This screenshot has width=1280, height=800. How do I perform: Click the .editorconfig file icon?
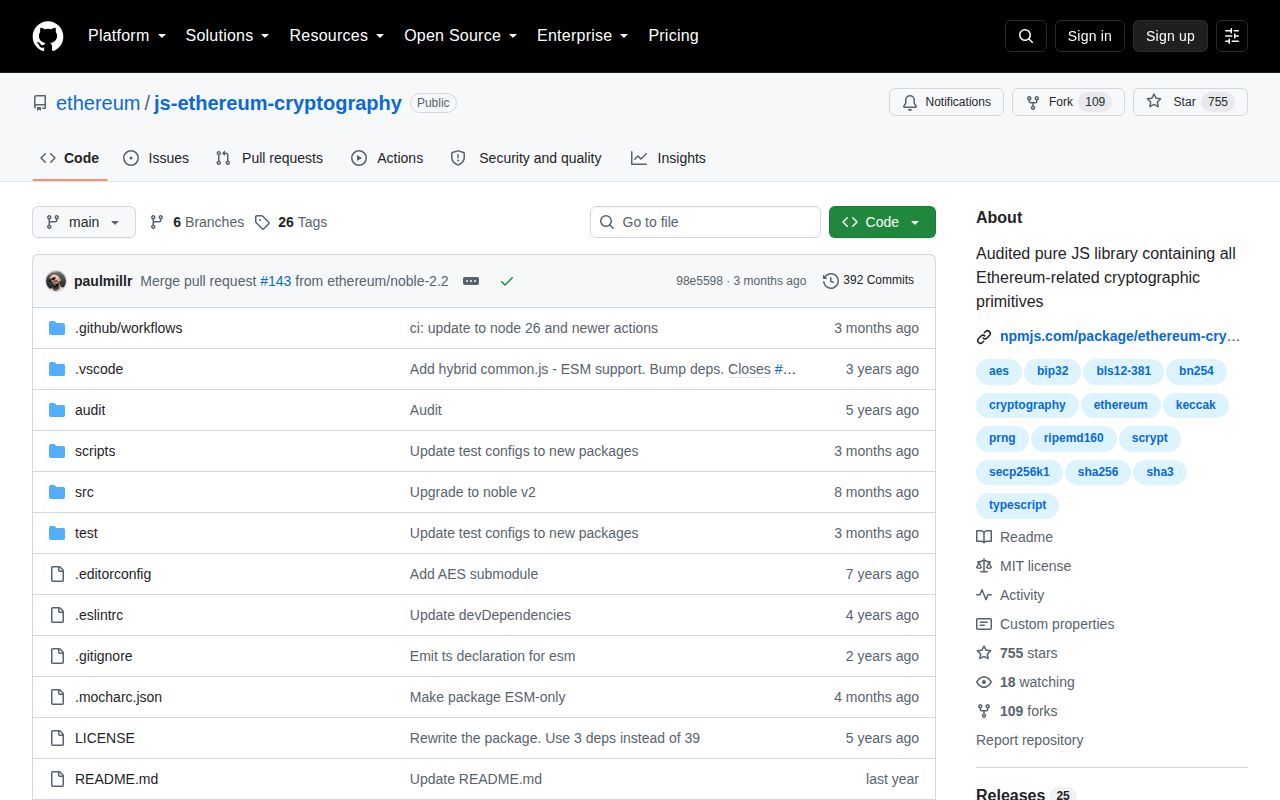pyautogui.click(x=57, y=574)
